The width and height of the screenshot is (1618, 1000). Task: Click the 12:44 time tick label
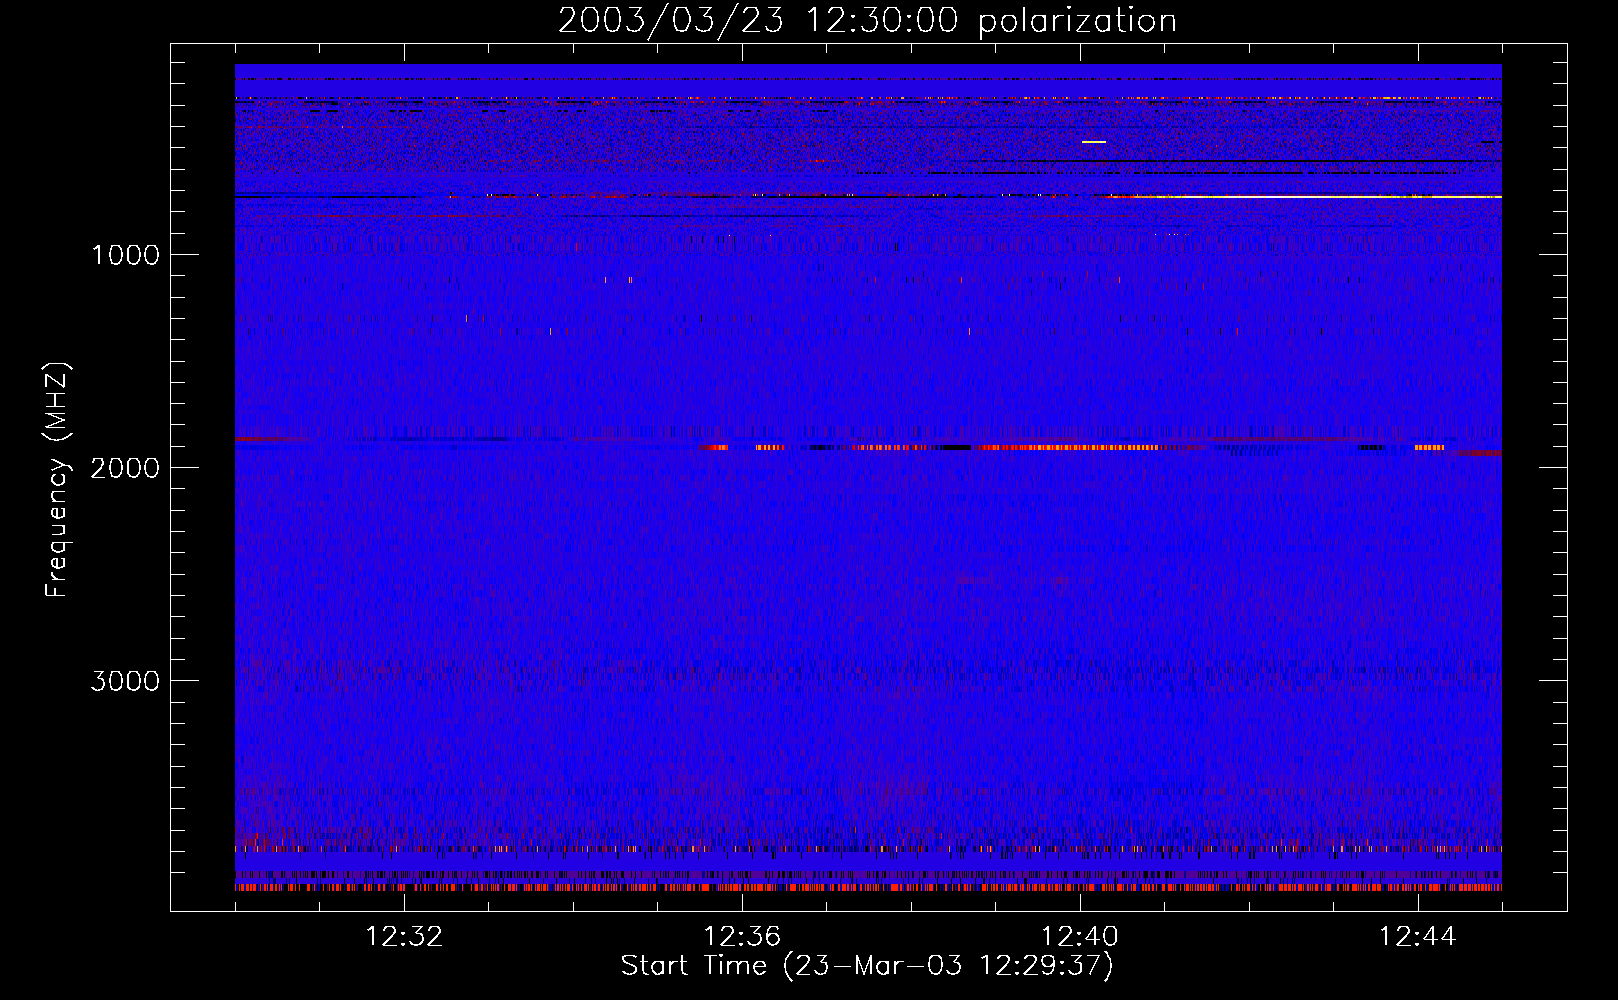coord(1418,937)
